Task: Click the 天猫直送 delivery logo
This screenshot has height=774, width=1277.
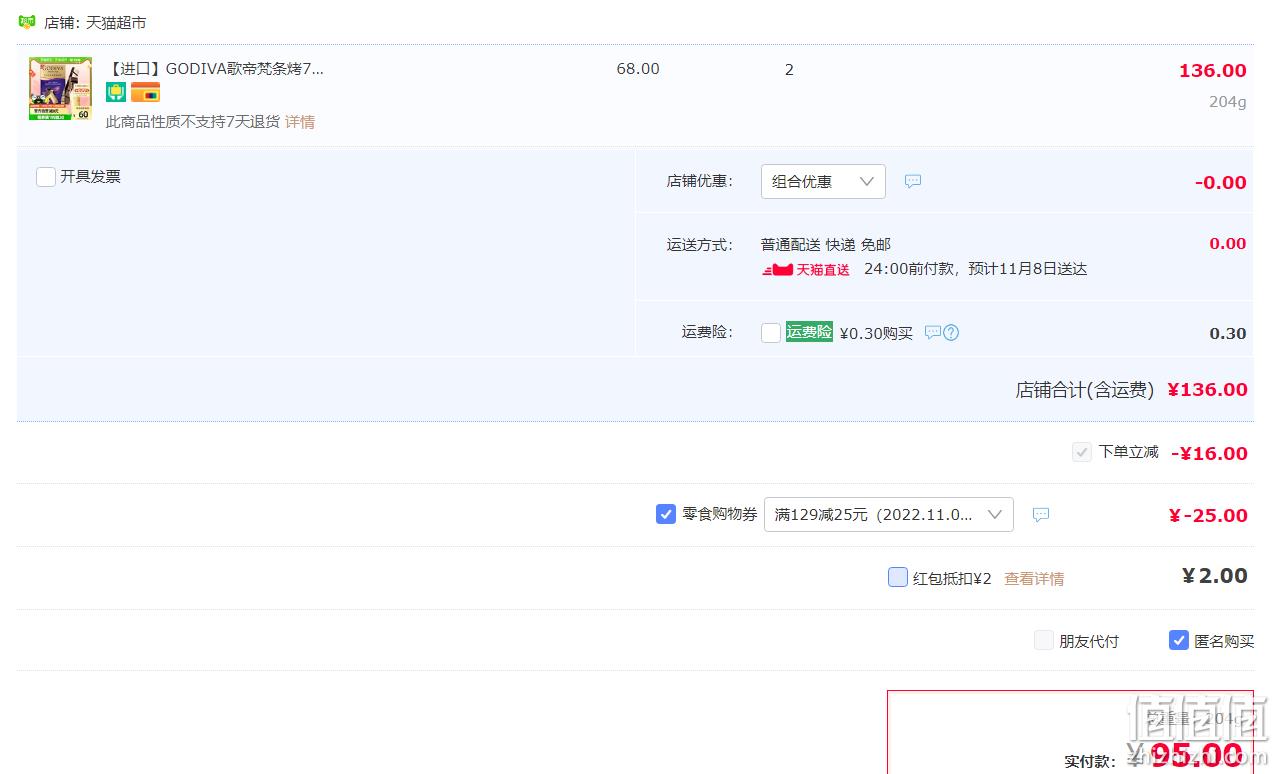Action: [x=806, y=270]
